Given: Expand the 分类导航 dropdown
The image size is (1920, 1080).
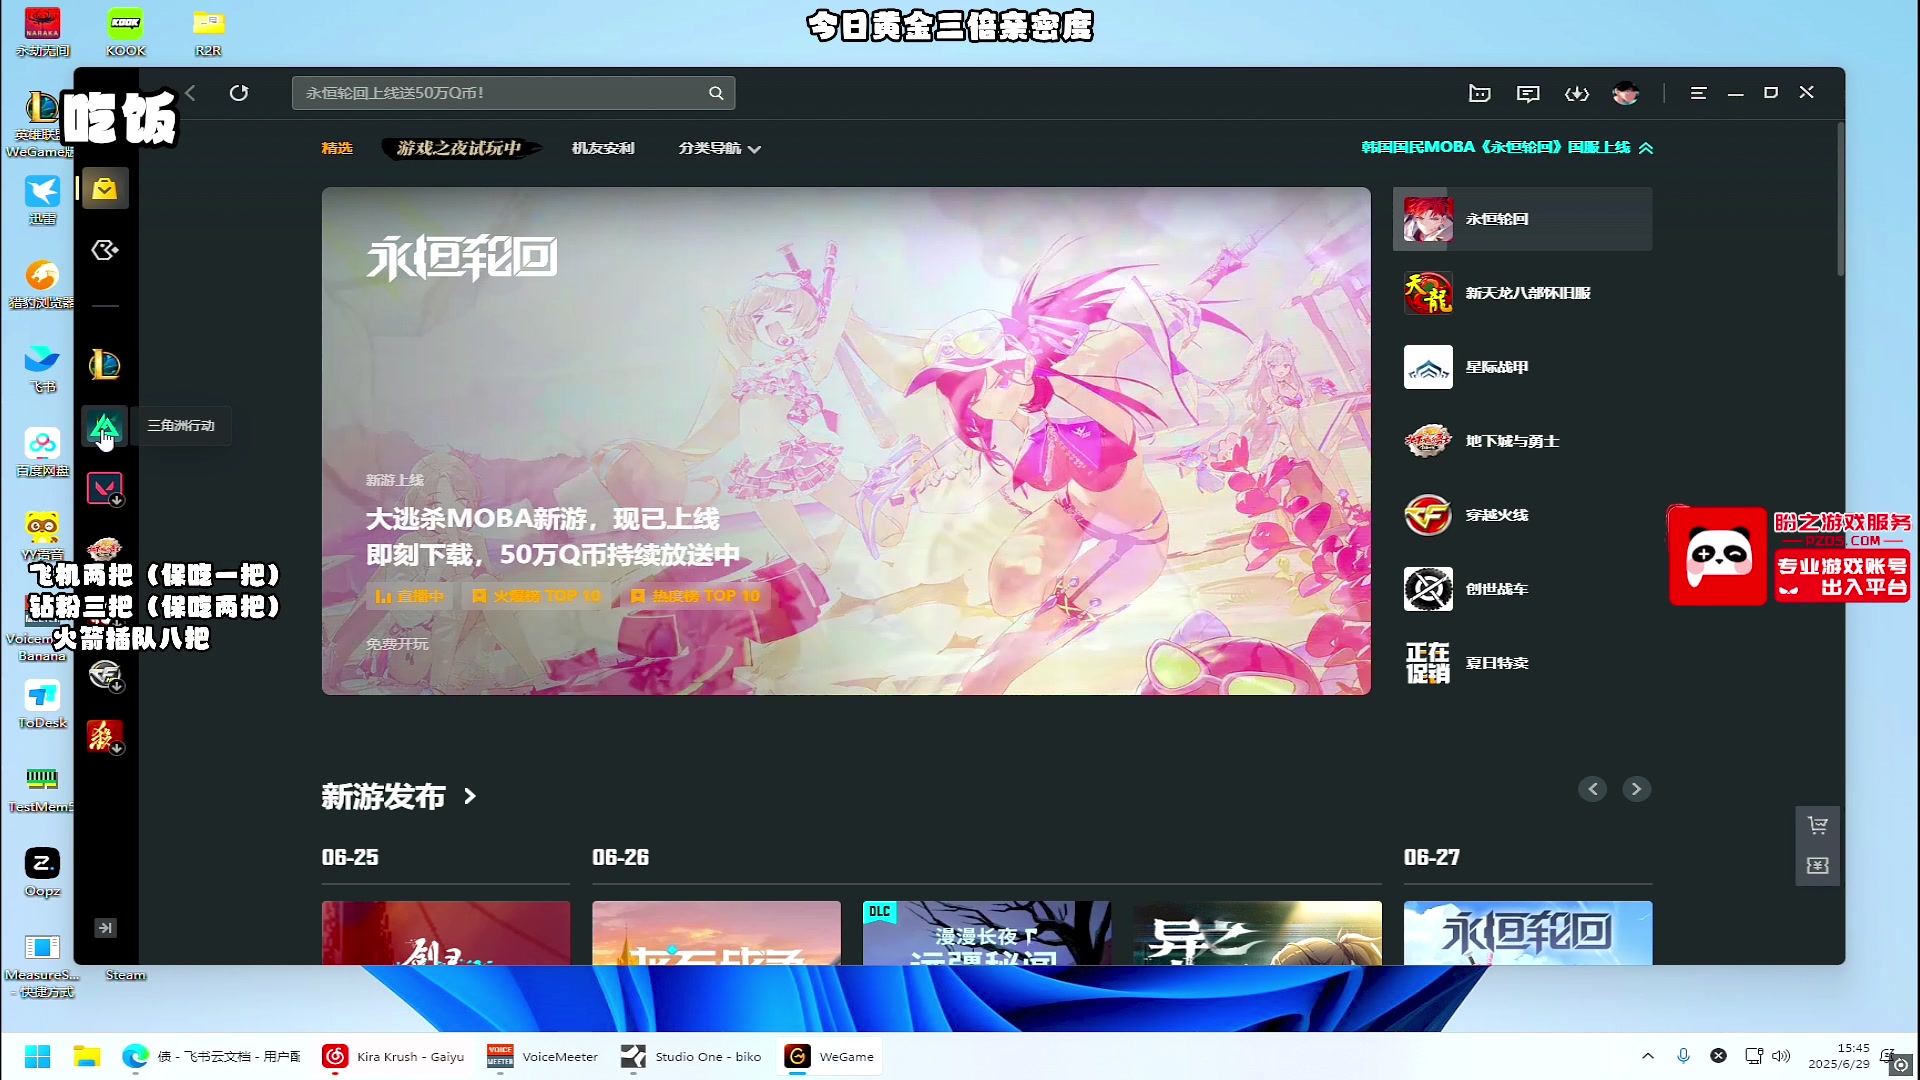Looking at the screenshot, I should pyautogui.click(x=720, y=148).
